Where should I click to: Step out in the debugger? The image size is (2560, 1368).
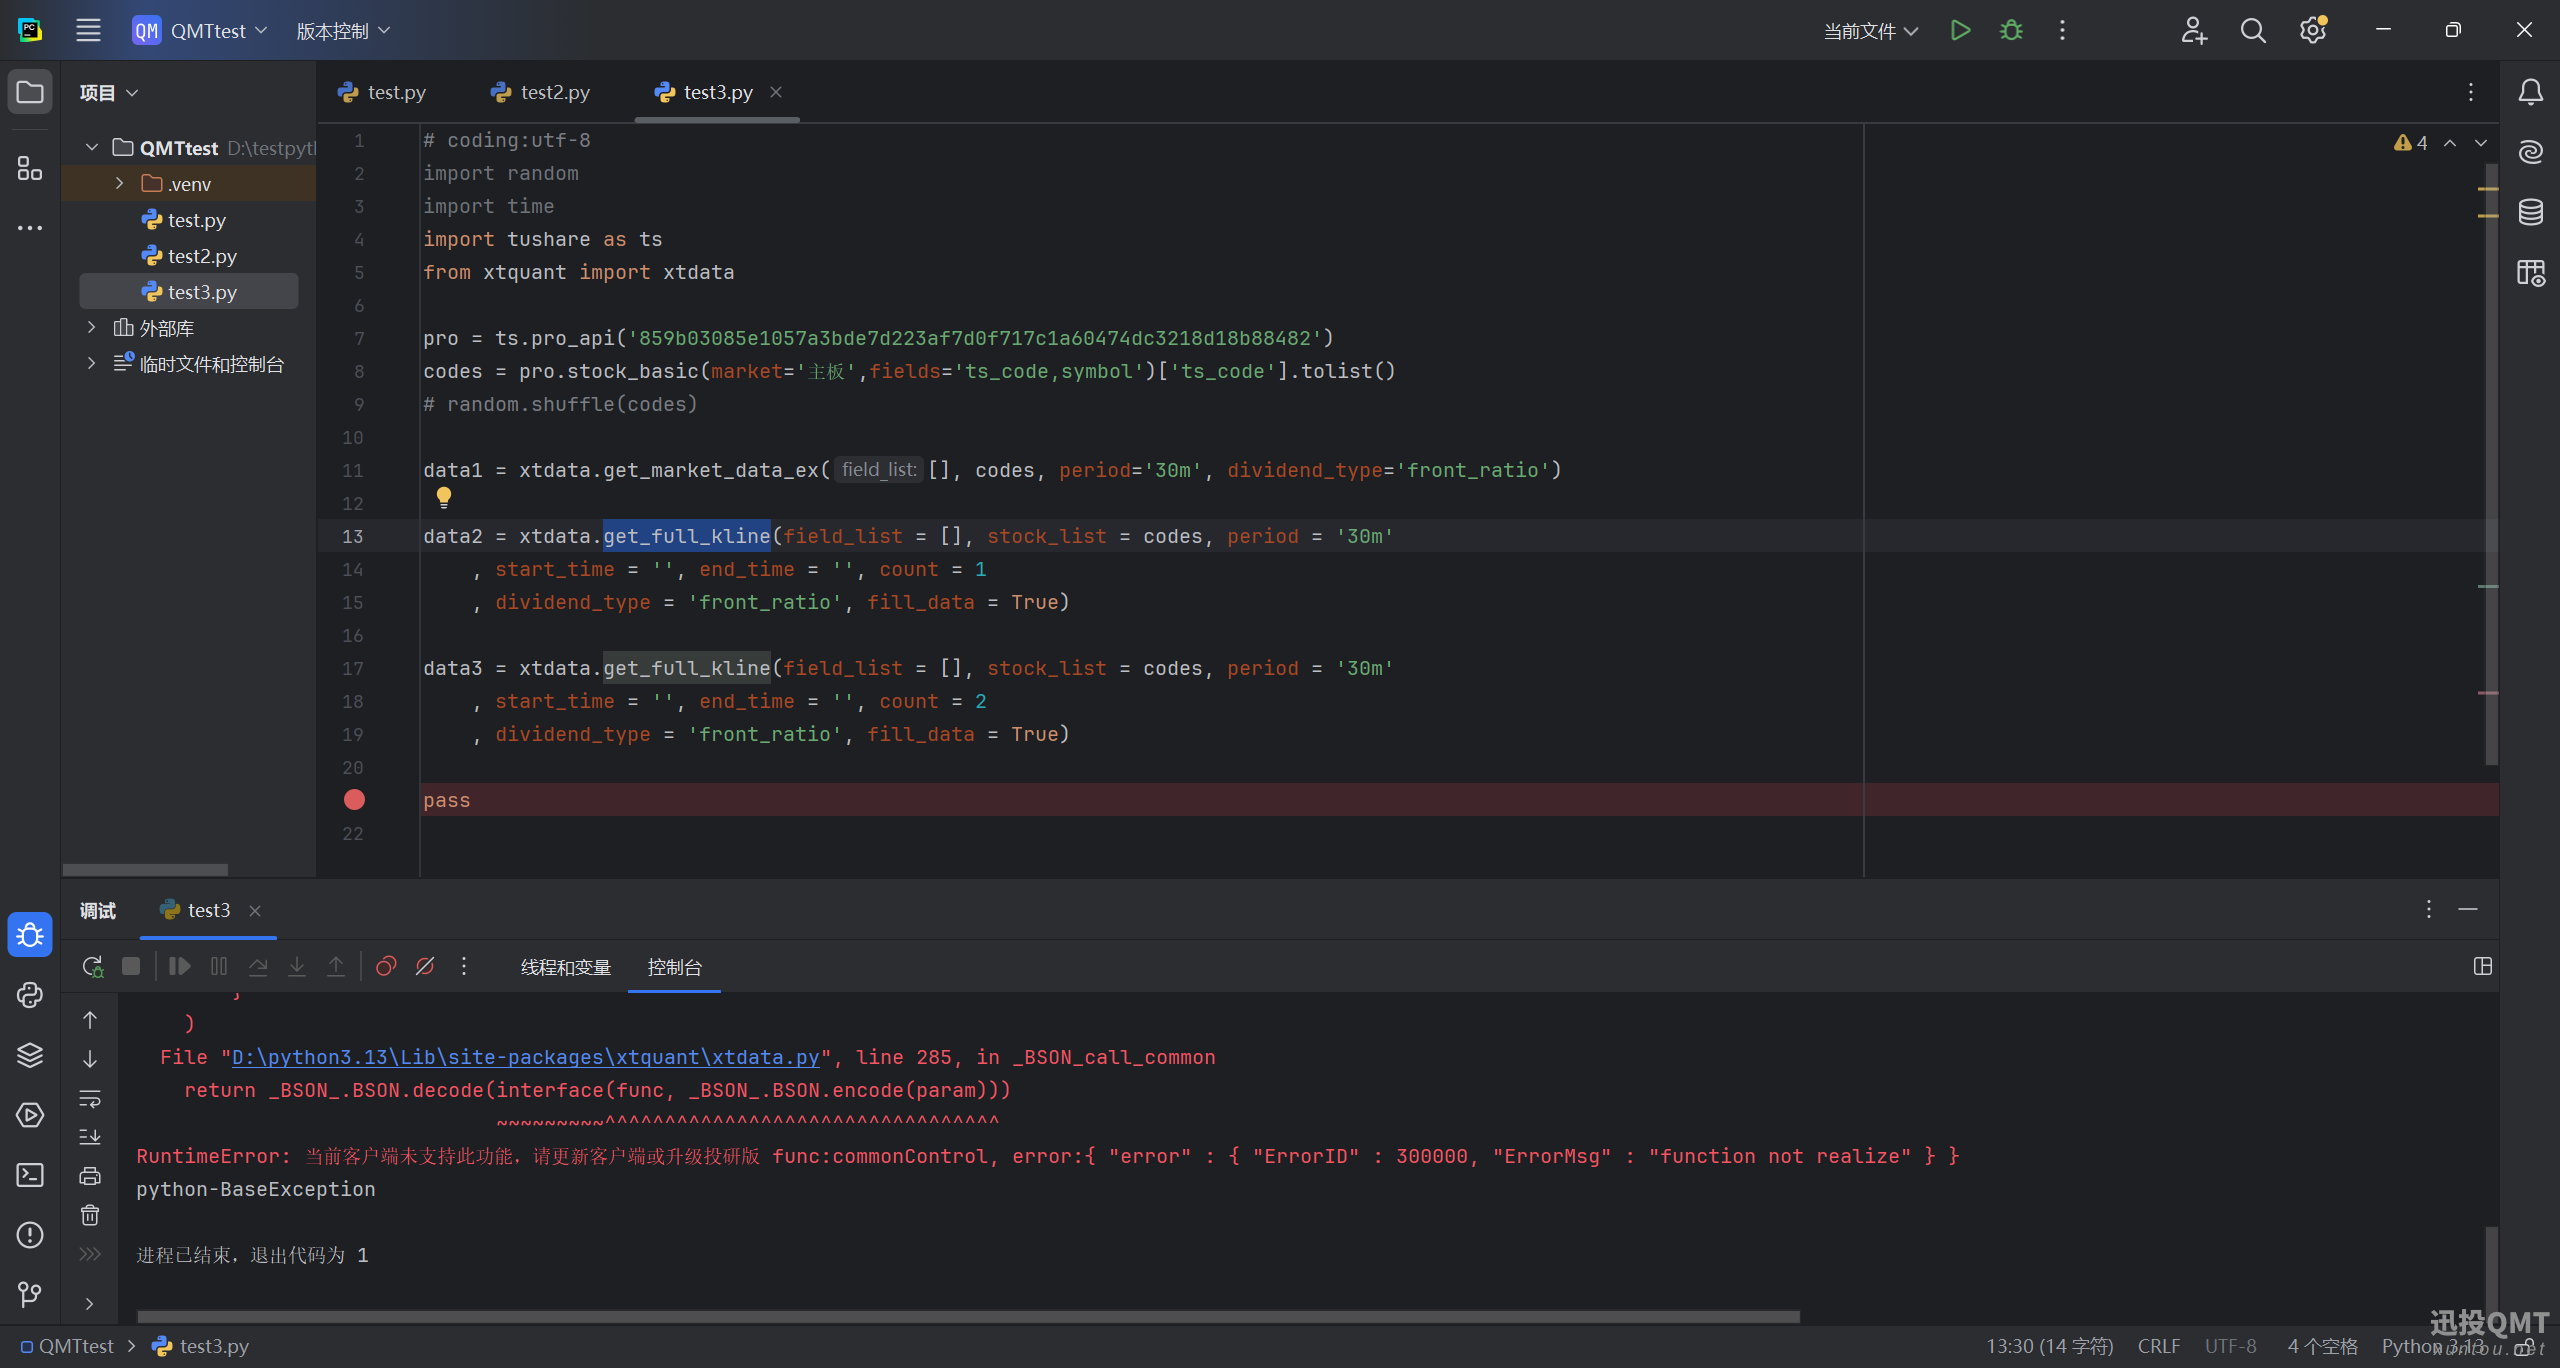pos(336,966)
